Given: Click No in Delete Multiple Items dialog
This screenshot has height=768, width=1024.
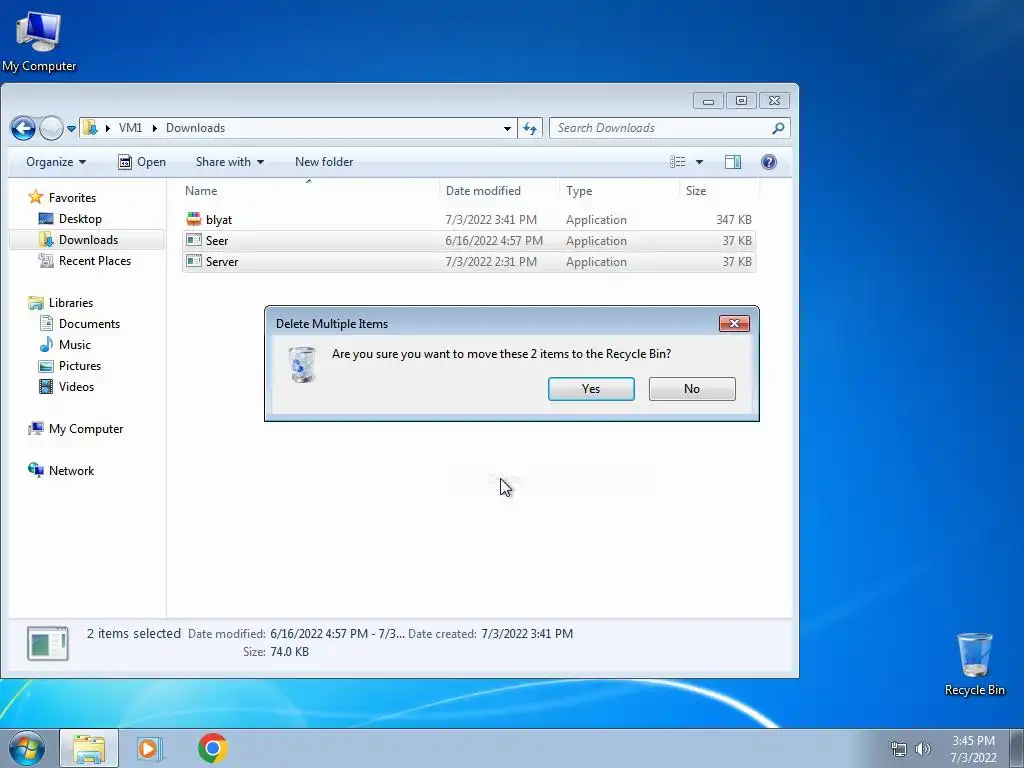Looking at the screenshot, I should point(692,389).
